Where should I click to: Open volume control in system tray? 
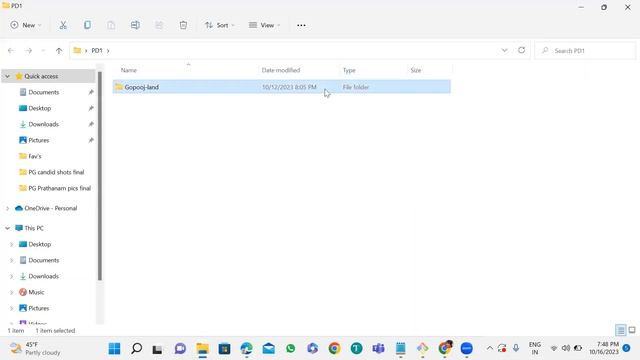[x=566, y=348]
